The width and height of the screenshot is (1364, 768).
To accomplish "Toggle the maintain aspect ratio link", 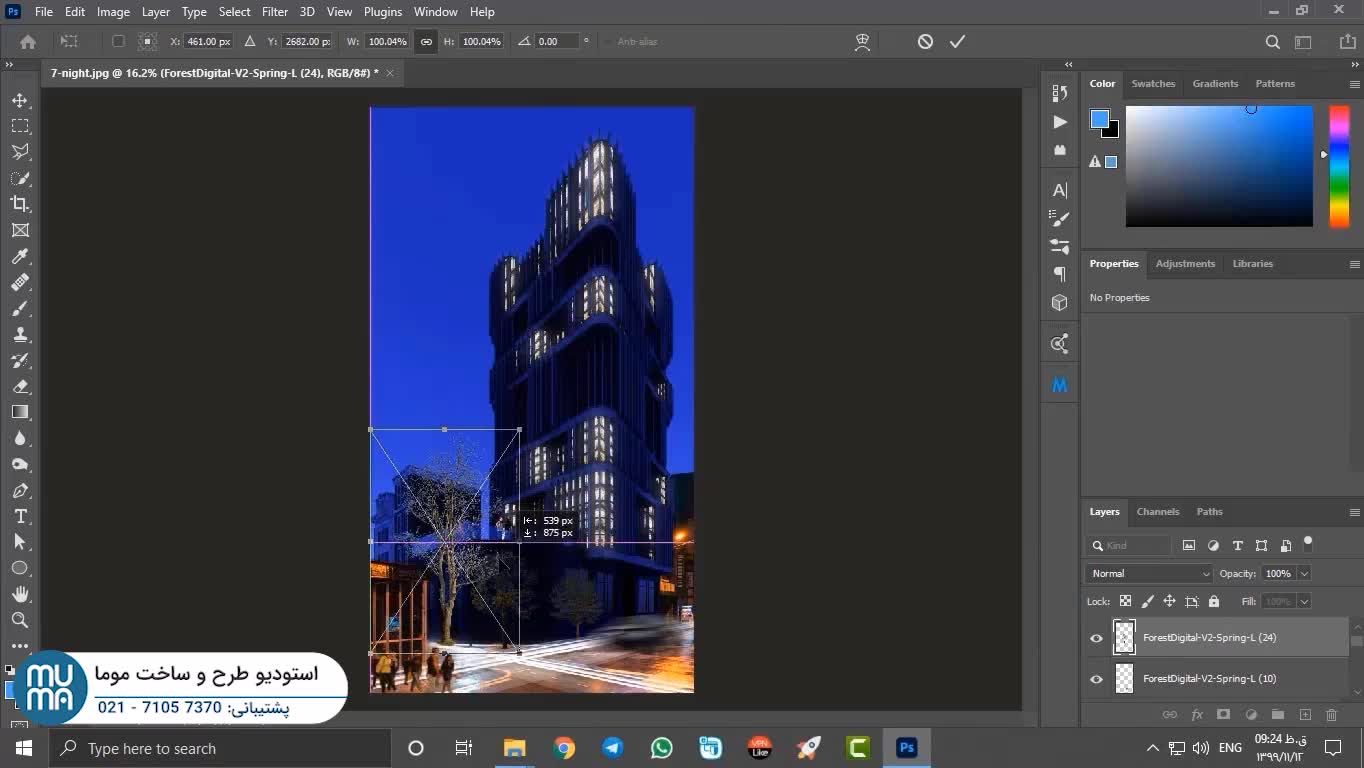I will tap(426, 41).
